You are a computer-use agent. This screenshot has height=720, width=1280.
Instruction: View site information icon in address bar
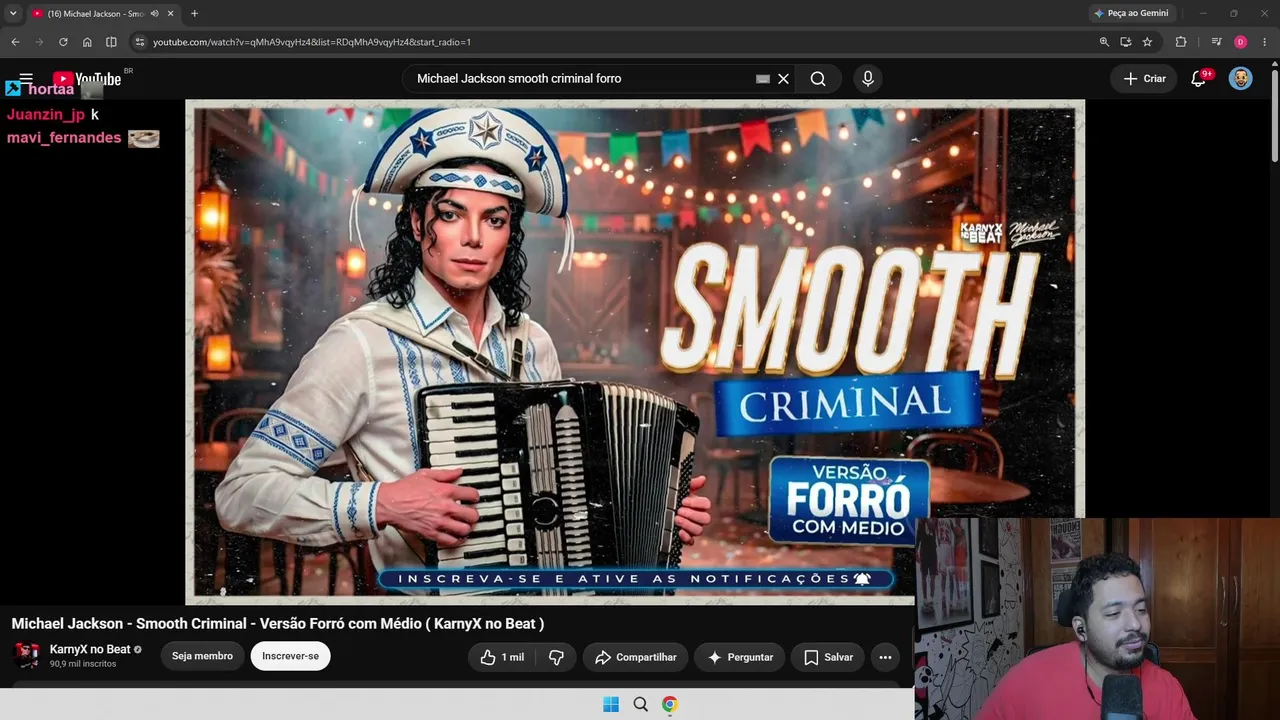140,42
